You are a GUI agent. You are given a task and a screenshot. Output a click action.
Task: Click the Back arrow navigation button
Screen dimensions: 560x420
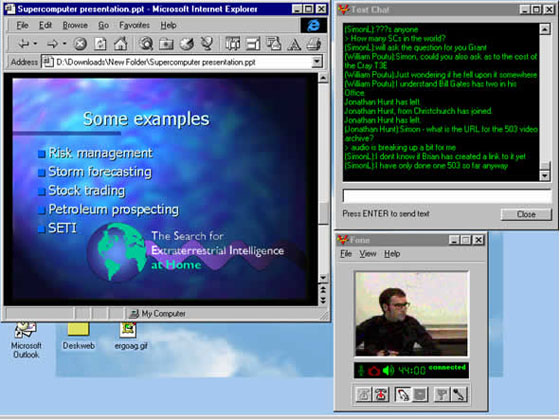pyautogui.click(x=24, y=44)
